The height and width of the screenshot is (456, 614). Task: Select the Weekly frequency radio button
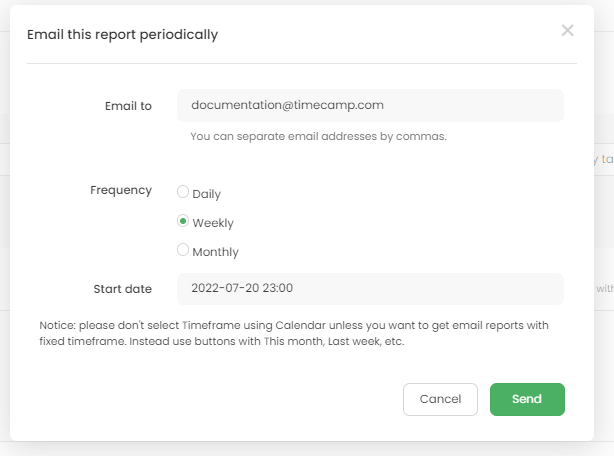point(183,221)
